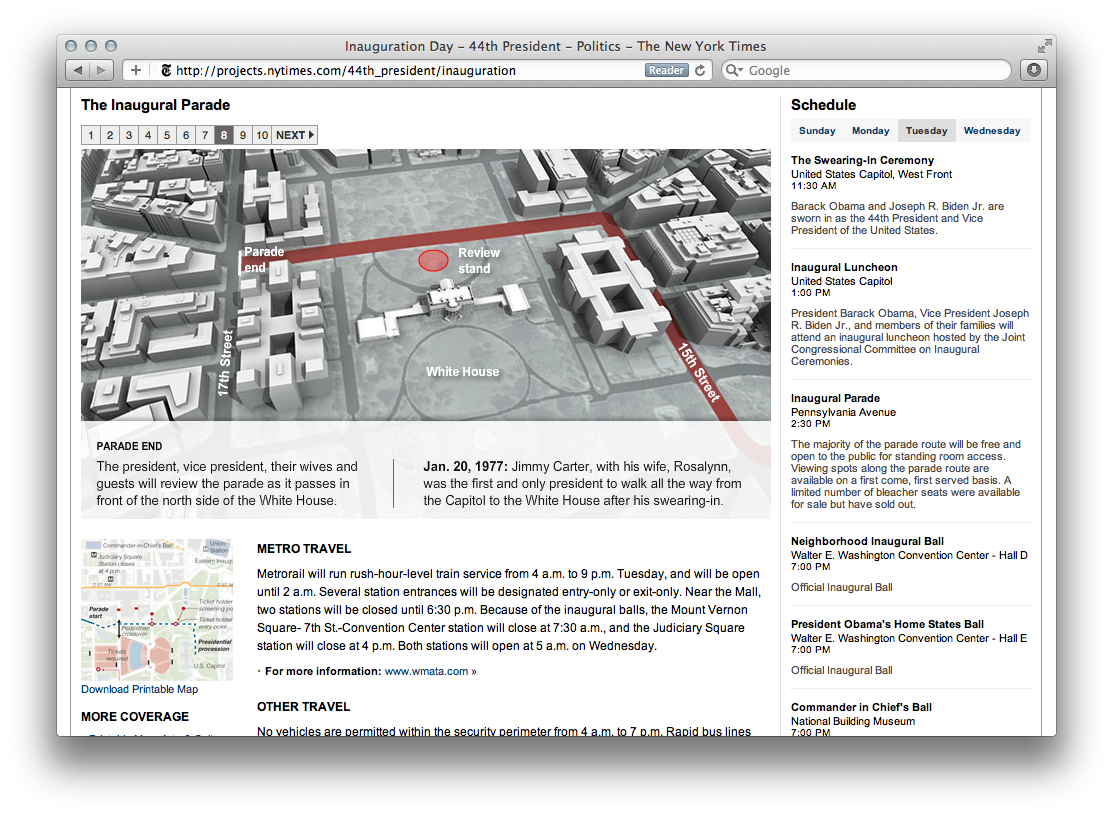Switch schedule to the Sunday tab
The height and width of the screenshot is (815, 1113).
(817, 131)
